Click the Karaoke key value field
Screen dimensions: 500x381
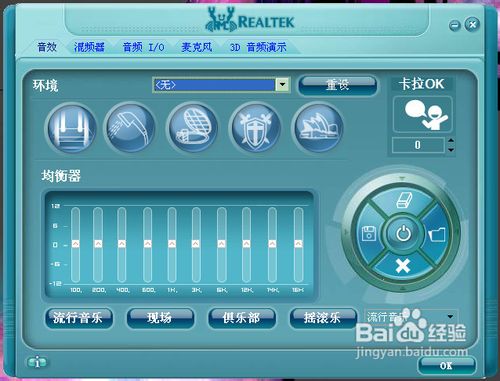(x=418, y=145)
